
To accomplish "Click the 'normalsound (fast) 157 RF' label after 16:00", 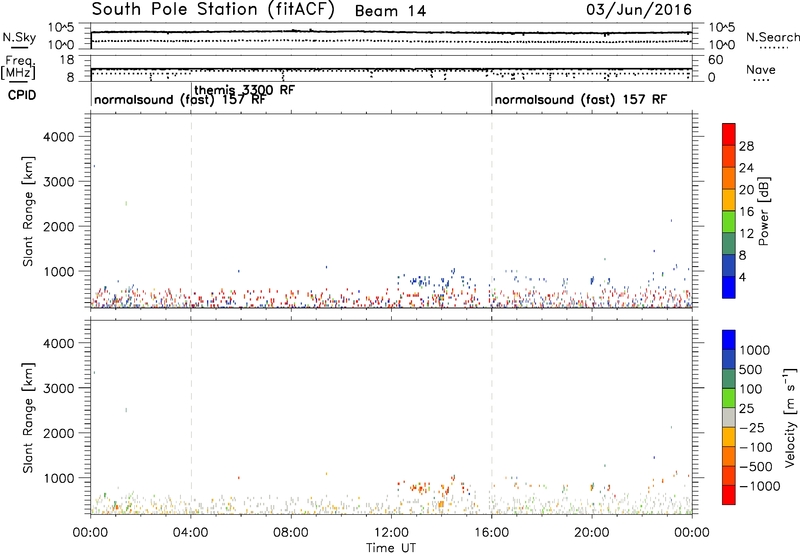I will (x=581, y=99).
